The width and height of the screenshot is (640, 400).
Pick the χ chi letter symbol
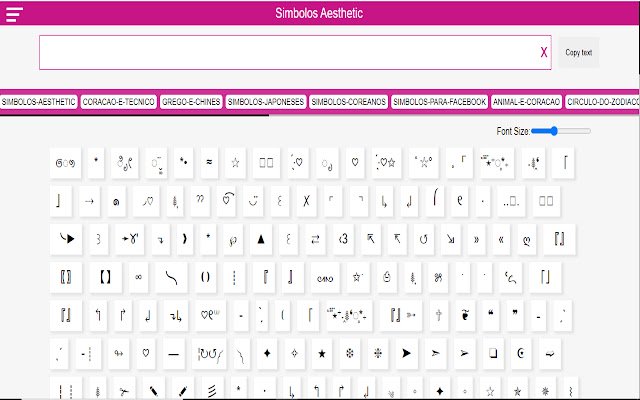pyautogui.click(x=306, y=201)
